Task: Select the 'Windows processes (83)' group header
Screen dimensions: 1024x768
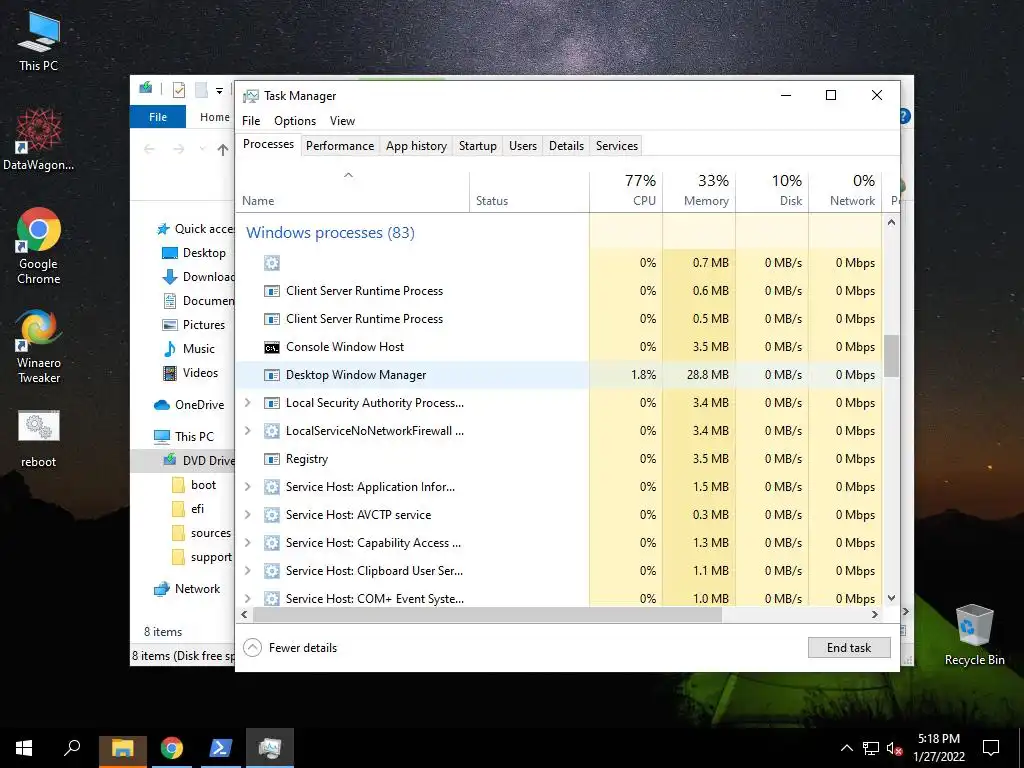Action: pos(330,233)
